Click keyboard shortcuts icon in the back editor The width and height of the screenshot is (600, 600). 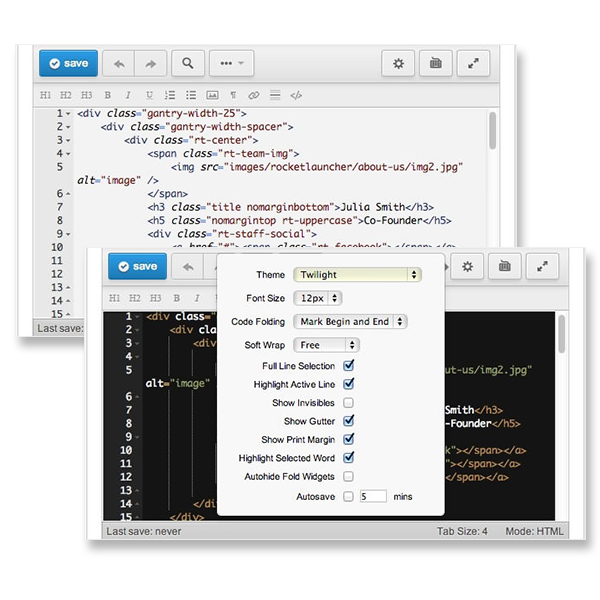click(x=435, y=63)
